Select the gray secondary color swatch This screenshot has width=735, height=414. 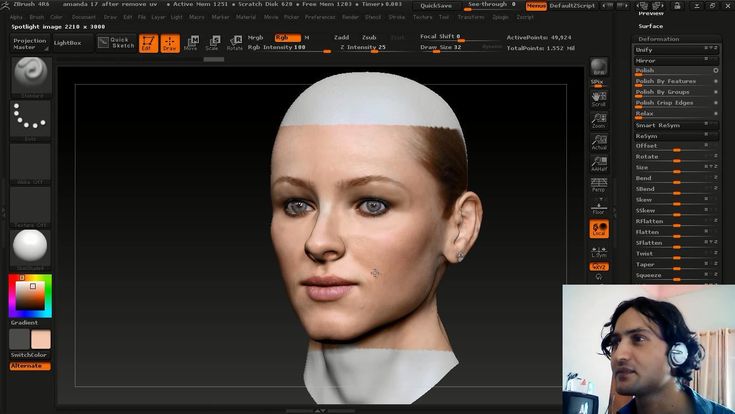[x=19, y=339]
